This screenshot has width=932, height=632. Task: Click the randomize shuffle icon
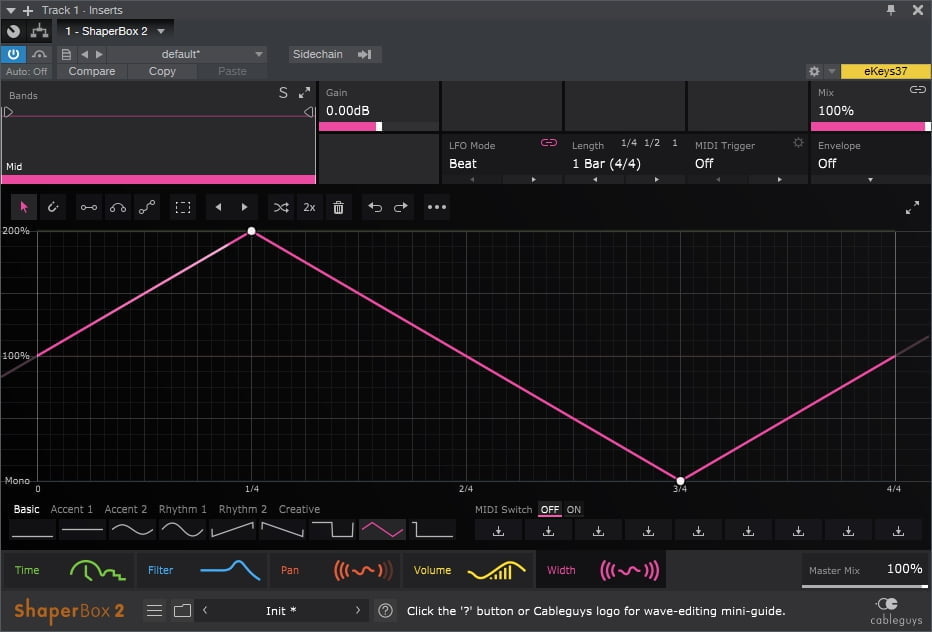[281, 207]
